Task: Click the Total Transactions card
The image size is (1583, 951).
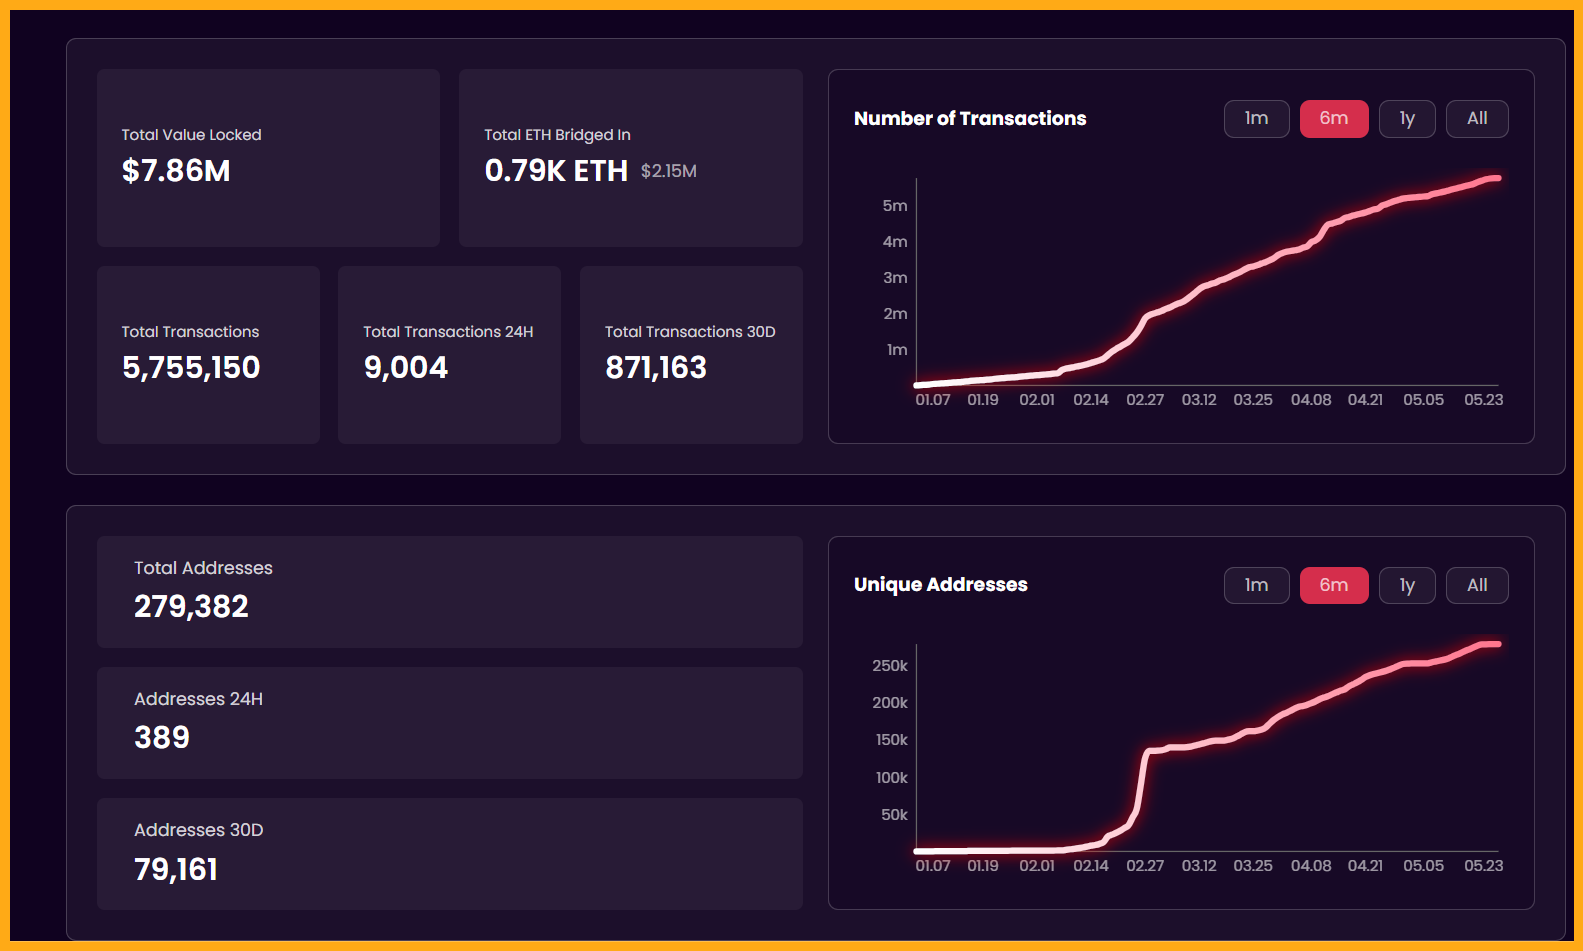Action: [x=208, y=355]
